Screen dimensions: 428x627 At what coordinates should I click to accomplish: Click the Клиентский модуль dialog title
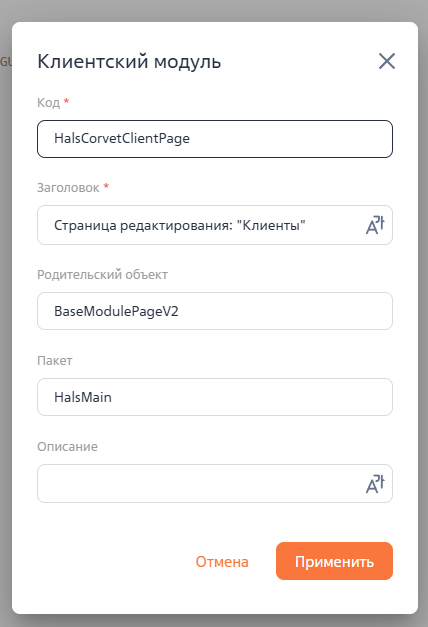[x=129, y=62]
